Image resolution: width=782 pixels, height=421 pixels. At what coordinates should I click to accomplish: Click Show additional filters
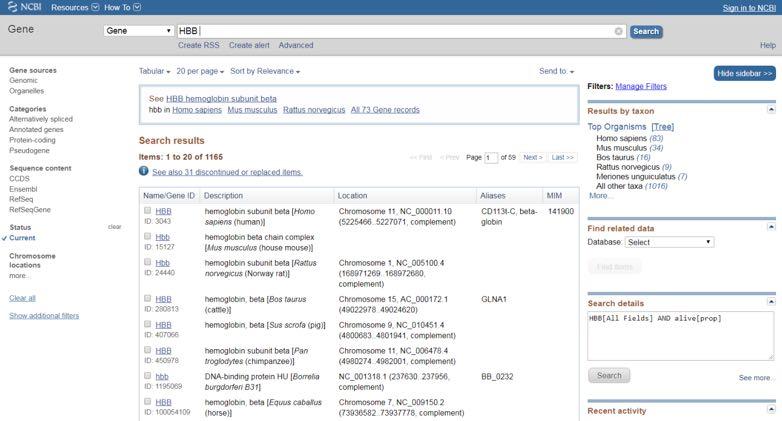44,316
